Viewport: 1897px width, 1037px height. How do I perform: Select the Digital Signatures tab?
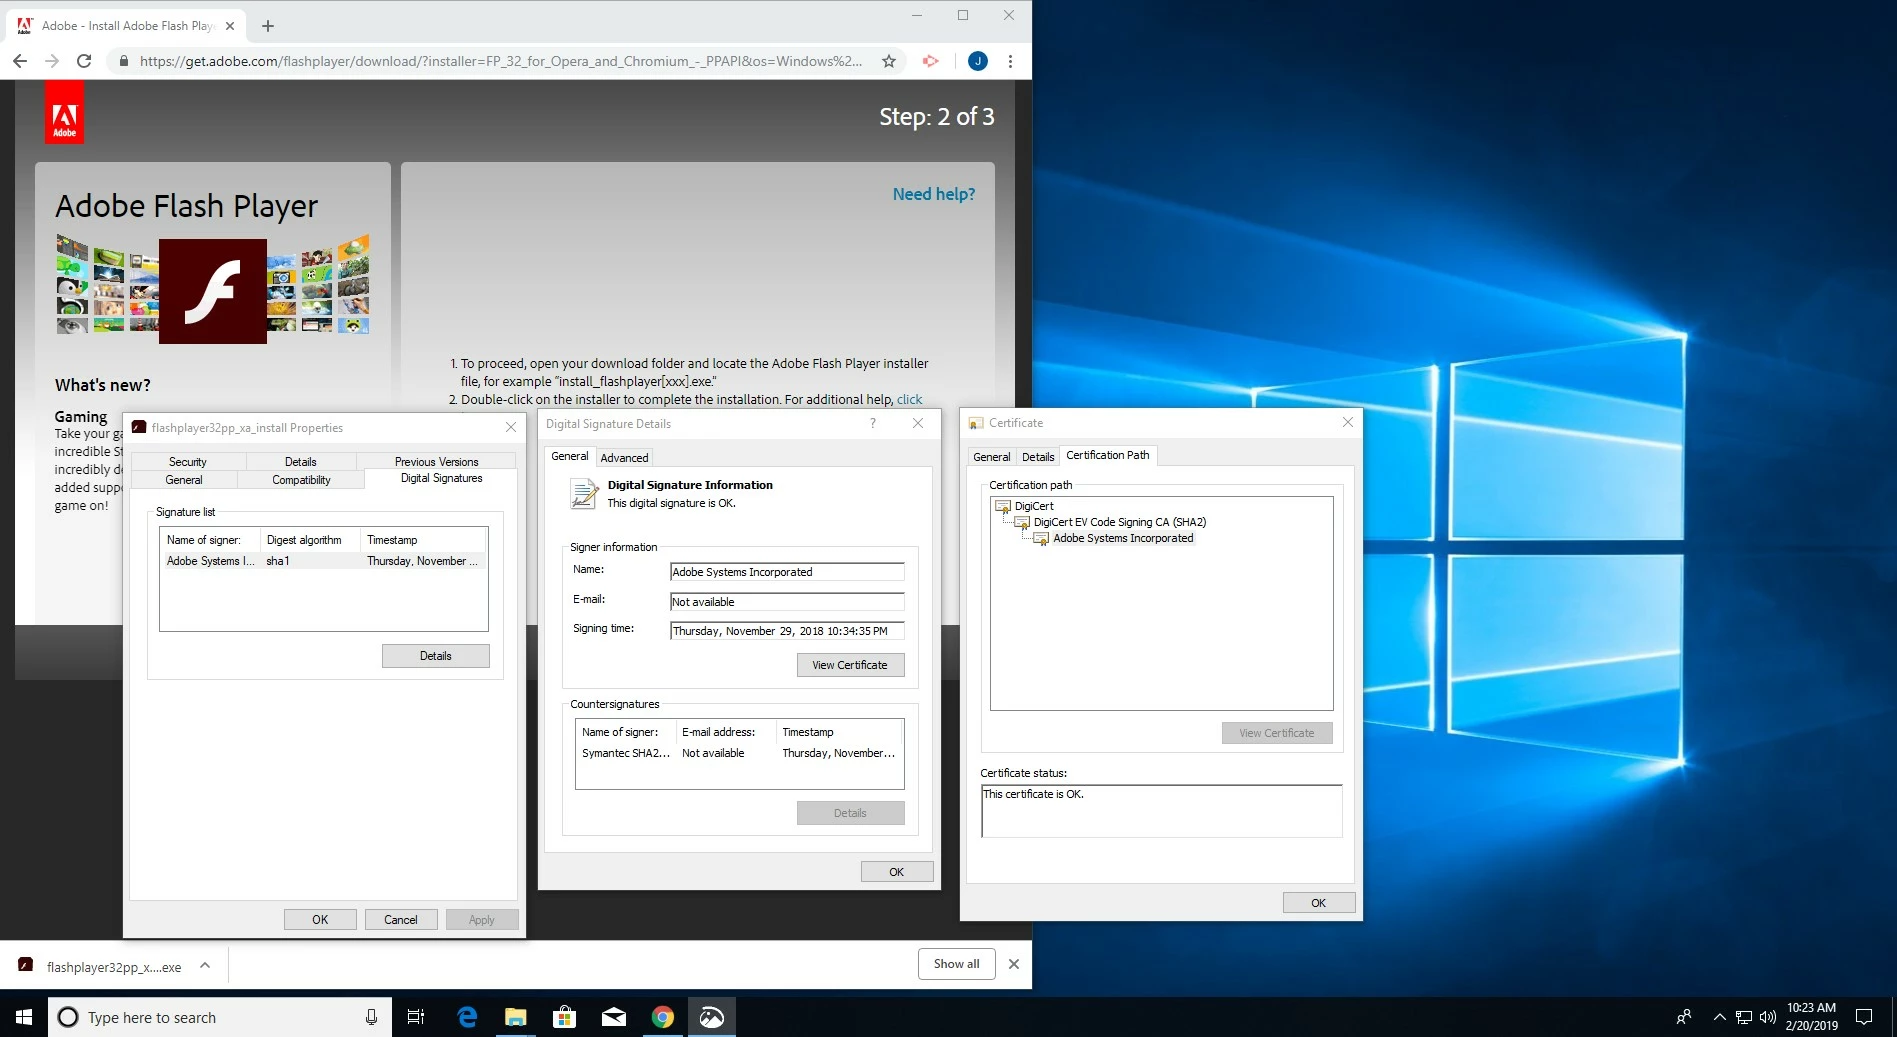tap(441, 478)
